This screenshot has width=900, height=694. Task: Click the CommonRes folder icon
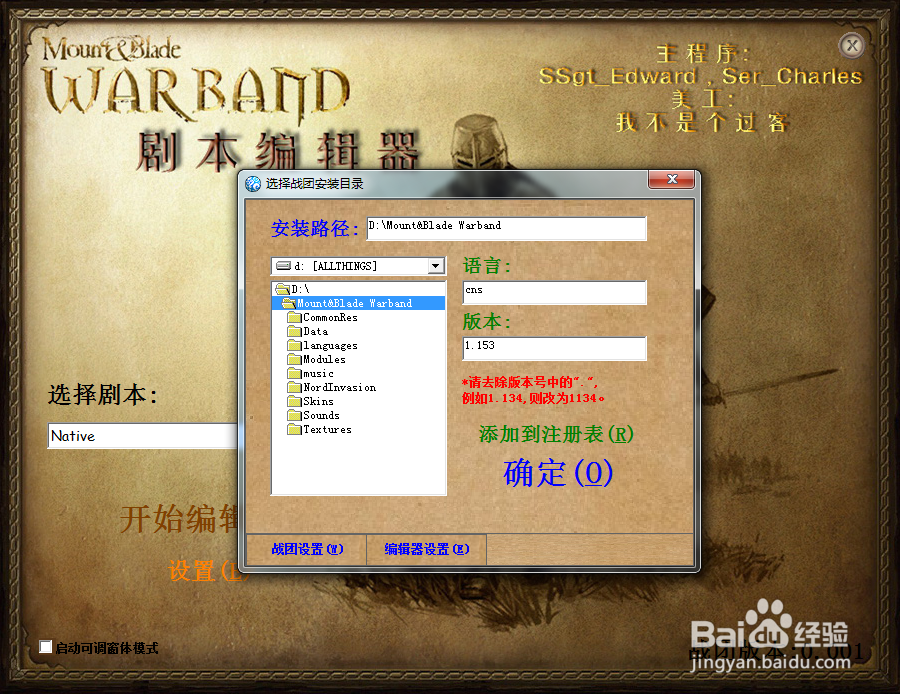pyautogui.click(x=294, y=317)
